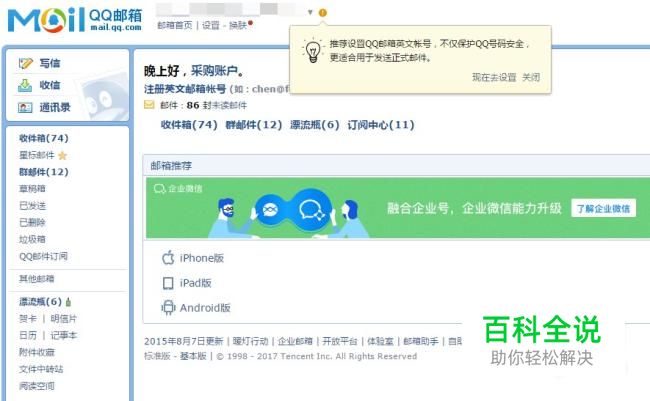This screenshot has width=650, height=401.
Task: Click the green 企业微信 banner image
Action: point(398,208)
